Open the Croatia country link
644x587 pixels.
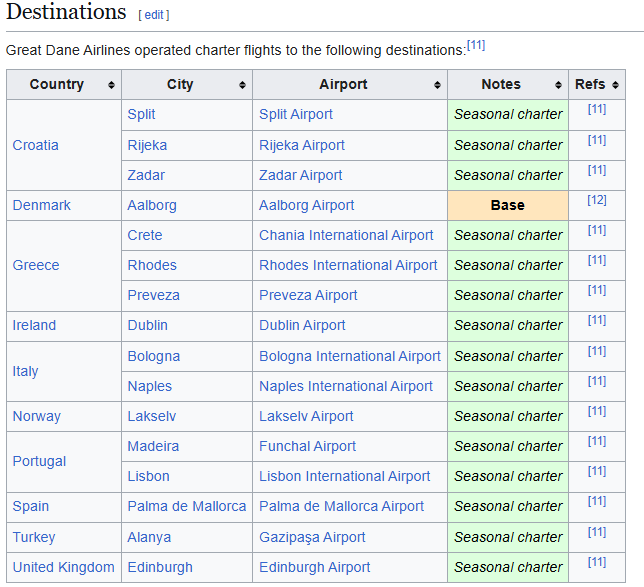(x=35, y=145)
